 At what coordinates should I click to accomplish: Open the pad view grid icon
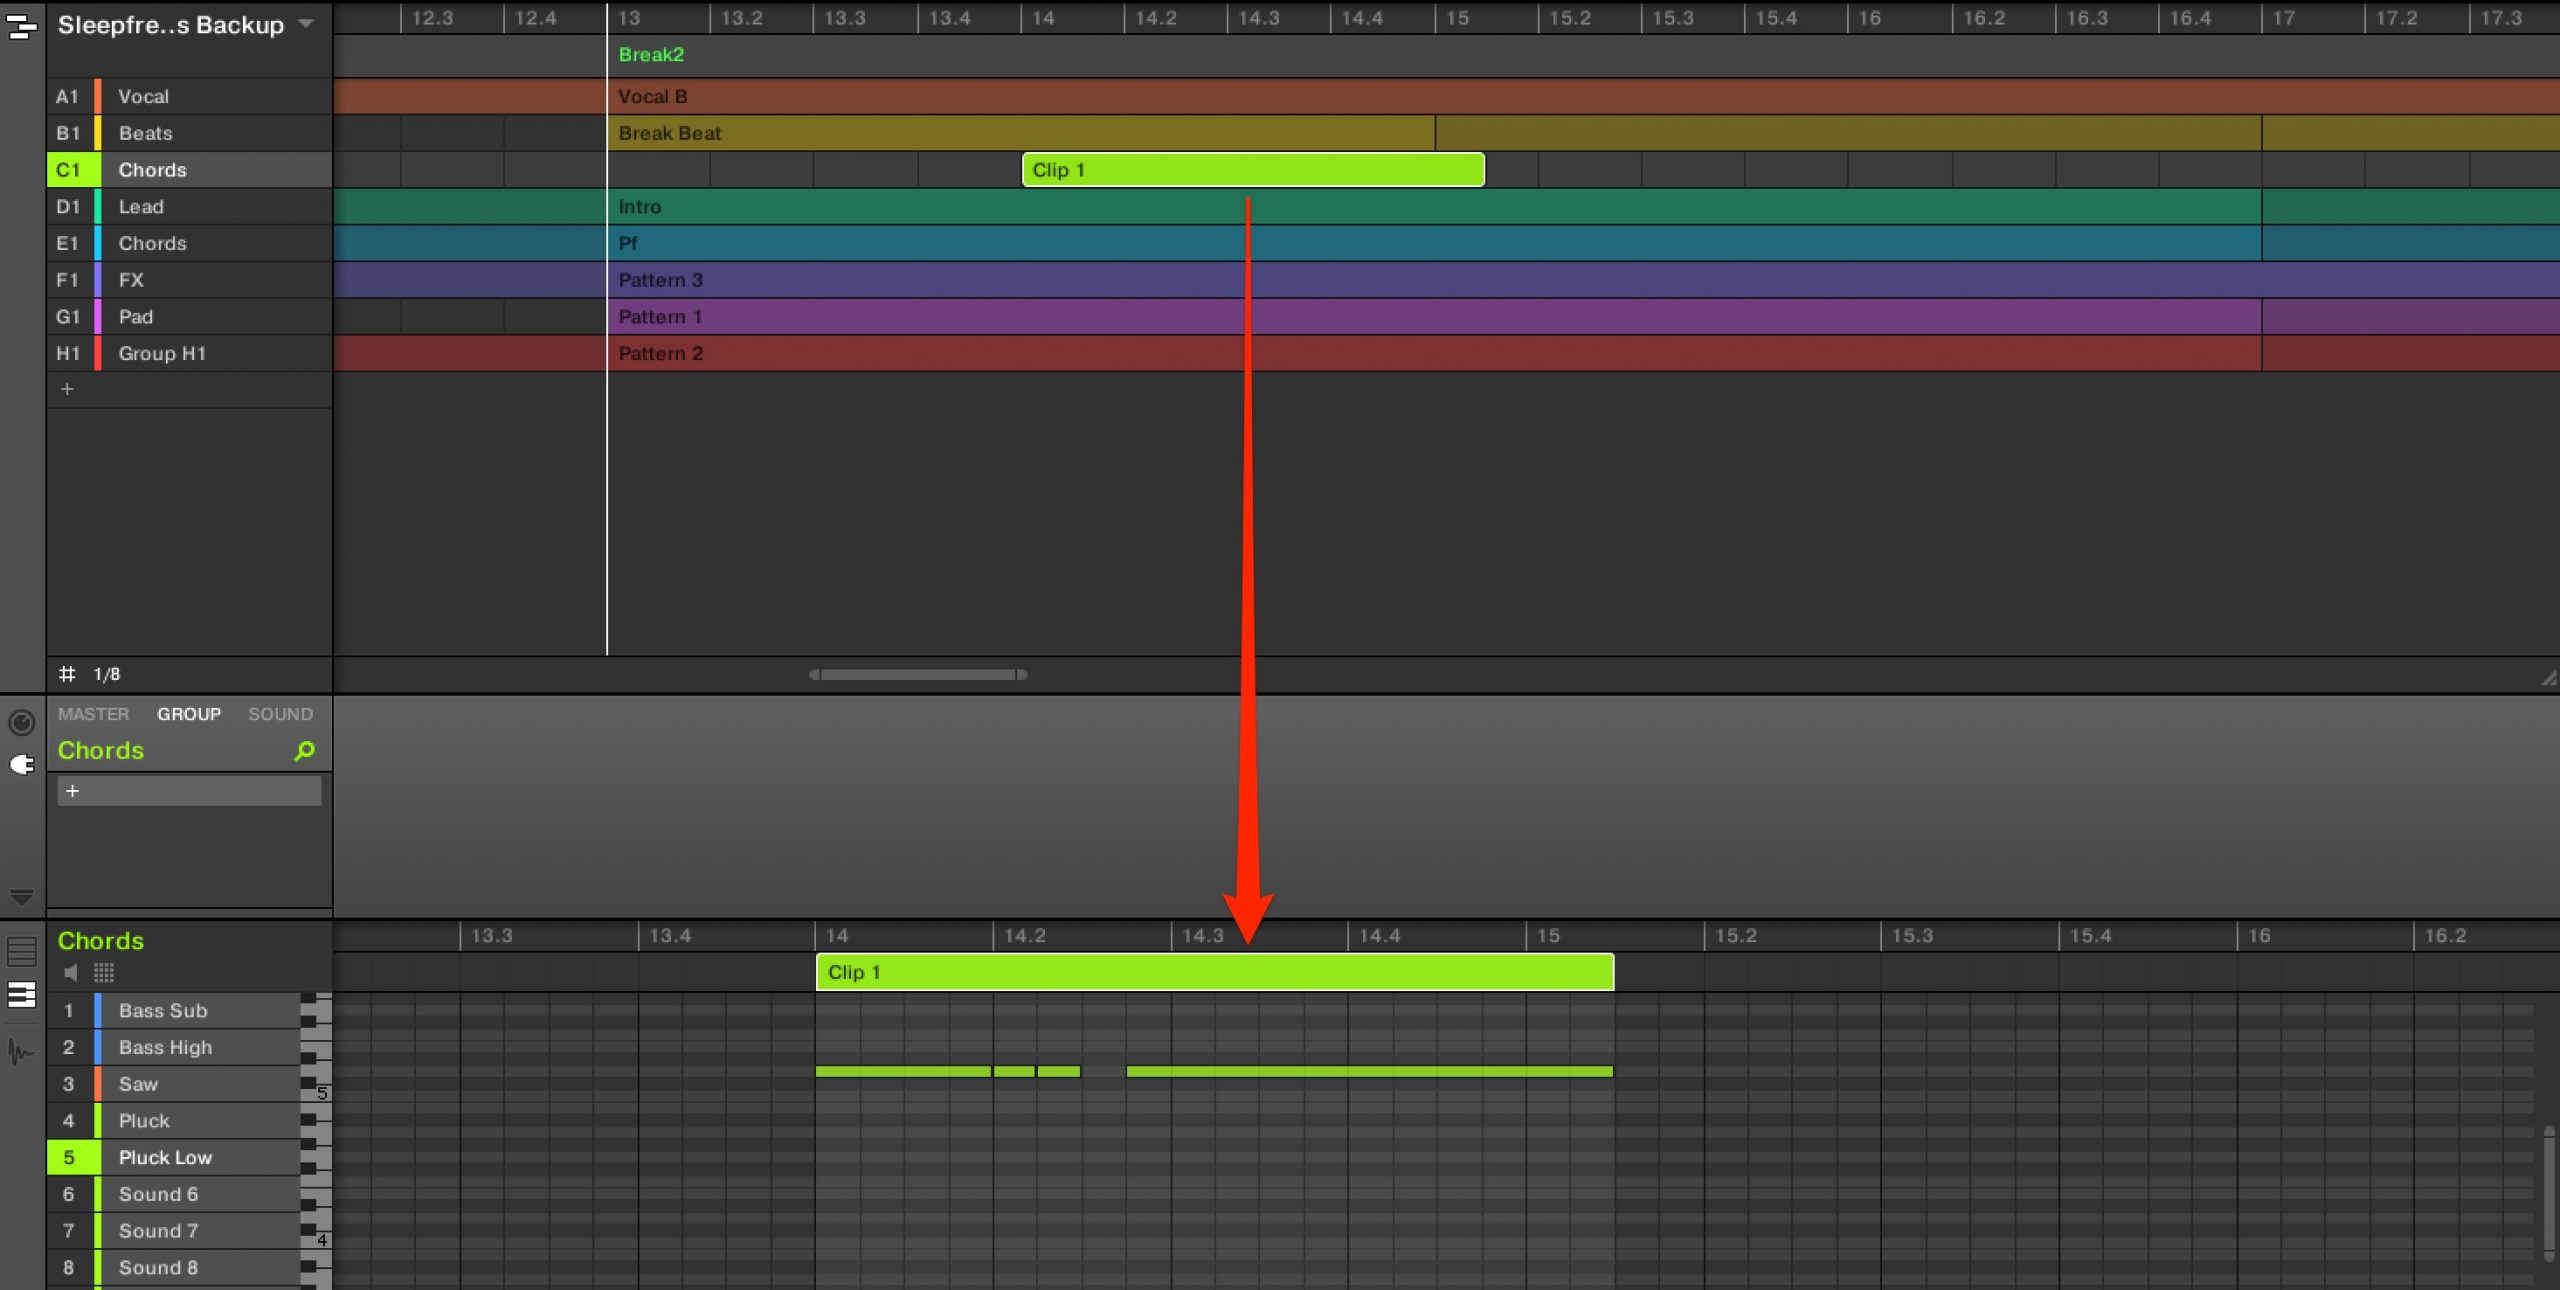click(104, 973)
